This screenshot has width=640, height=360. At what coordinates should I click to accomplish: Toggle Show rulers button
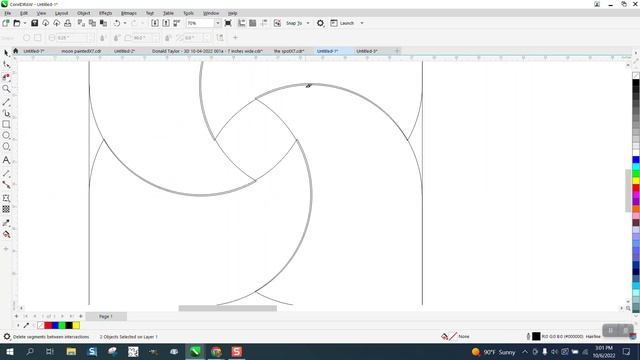(x=242, y=23)
